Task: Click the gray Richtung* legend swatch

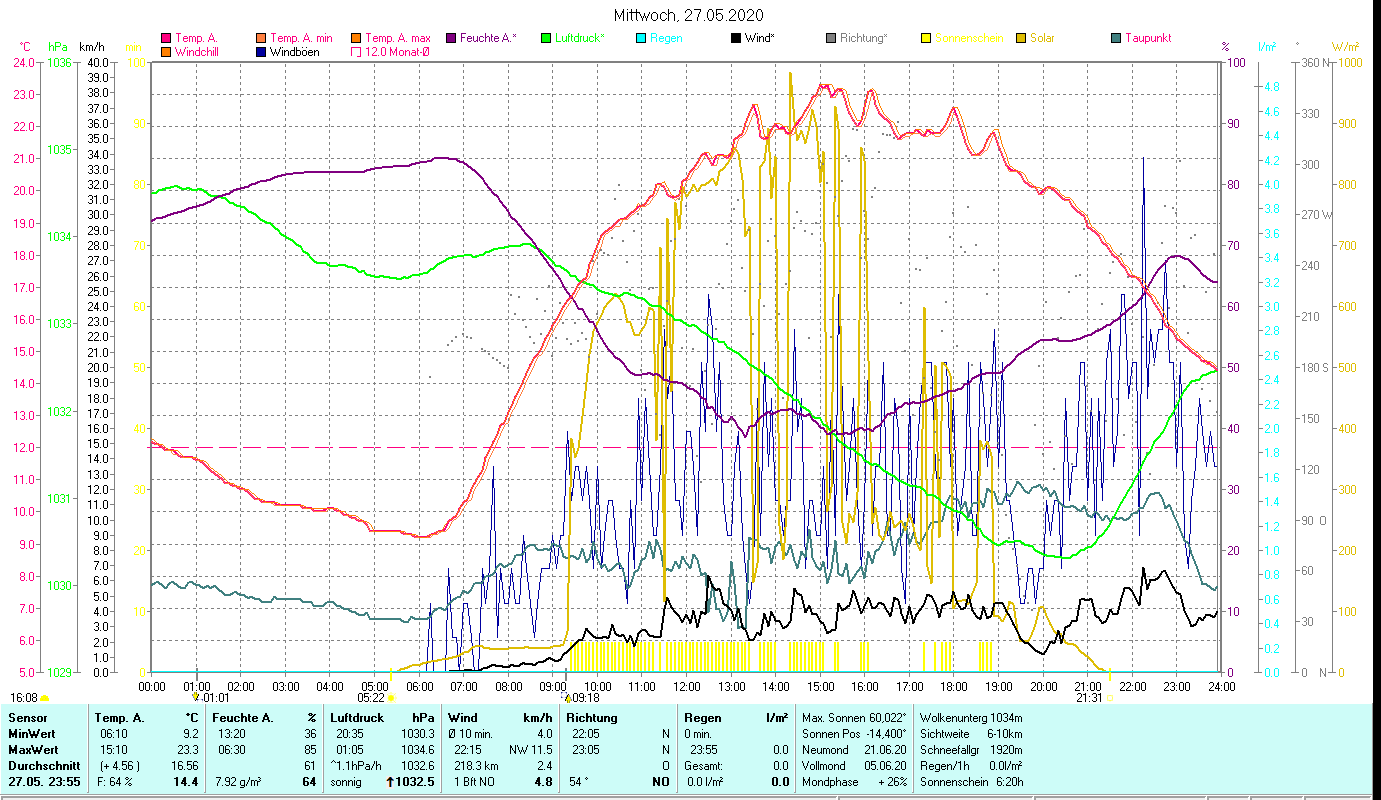Action: (x=830, y=38)
